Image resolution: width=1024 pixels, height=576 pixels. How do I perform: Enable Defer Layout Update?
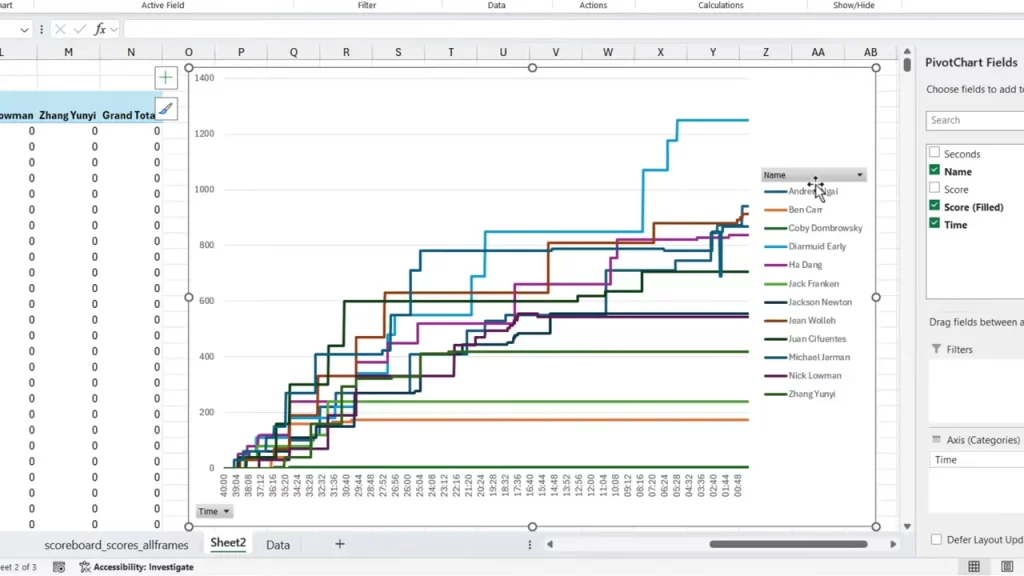937,539
